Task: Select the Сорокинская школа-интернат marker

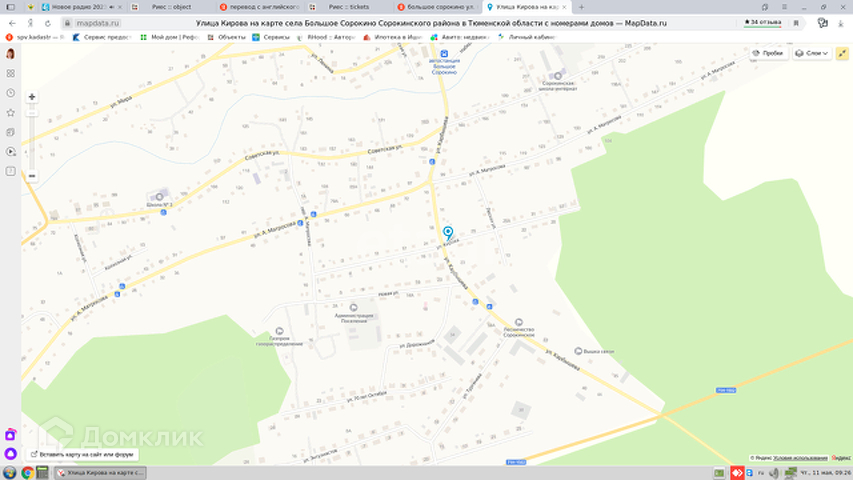Action: [558, 76]
